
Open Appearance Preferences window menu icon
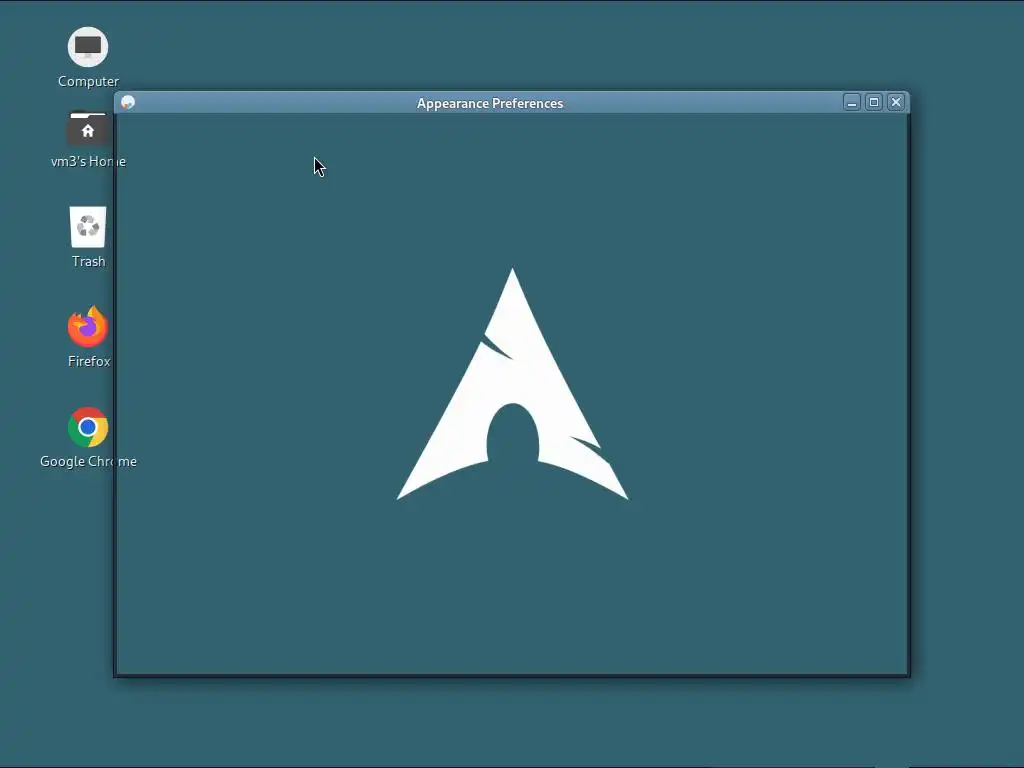(x=128, y=103)
